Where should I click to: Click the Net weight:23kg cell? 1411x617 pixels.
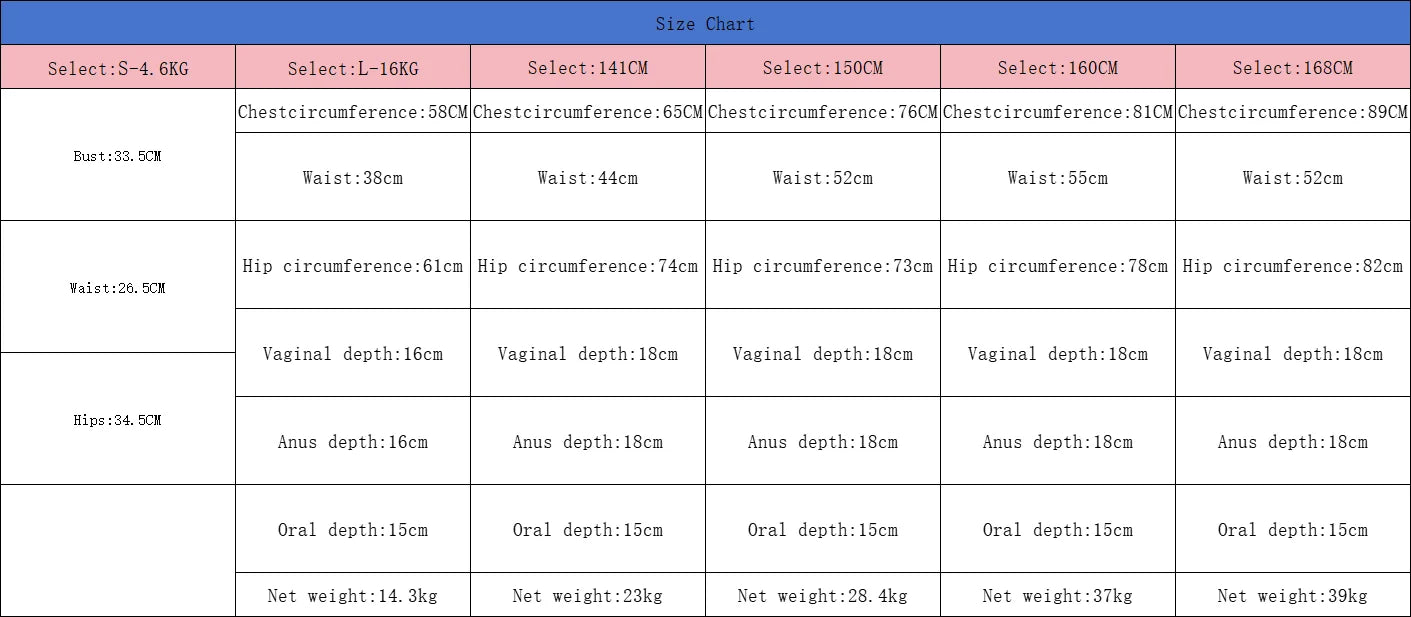click(x=588, y=596)
